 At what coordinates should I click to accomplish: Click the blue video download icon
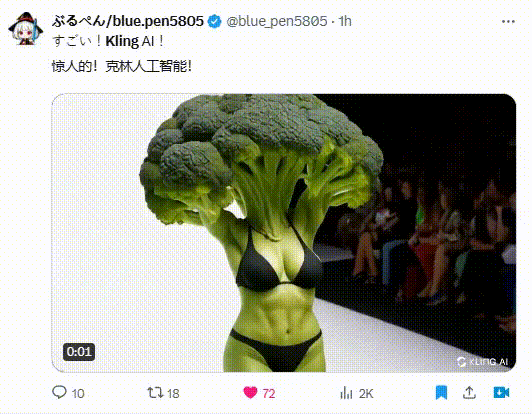pos(501,393)
